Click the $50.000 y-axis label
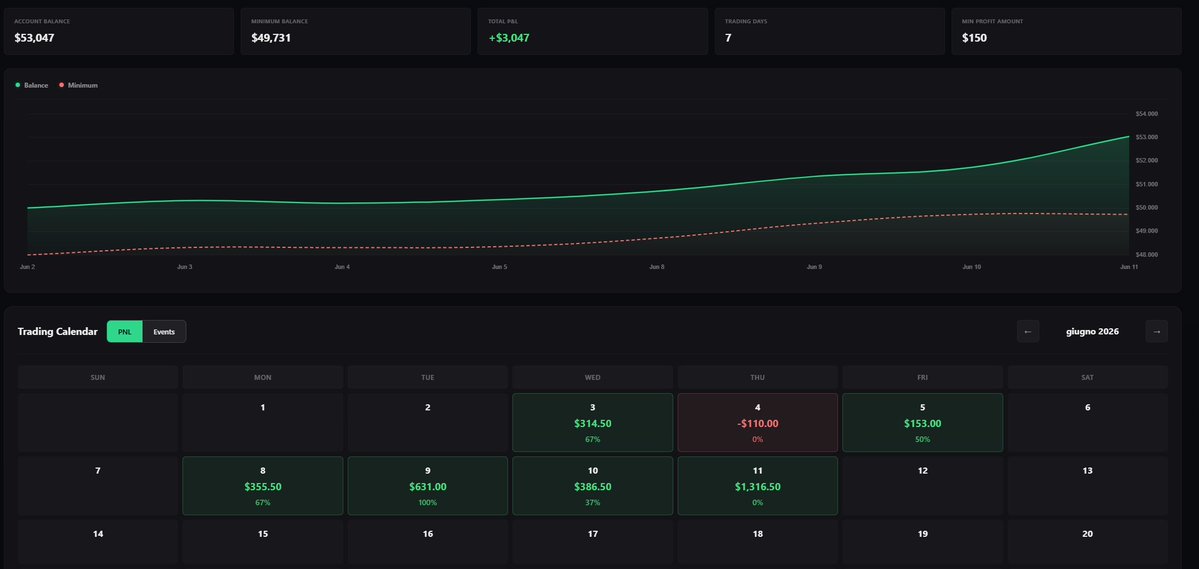 1147,207
